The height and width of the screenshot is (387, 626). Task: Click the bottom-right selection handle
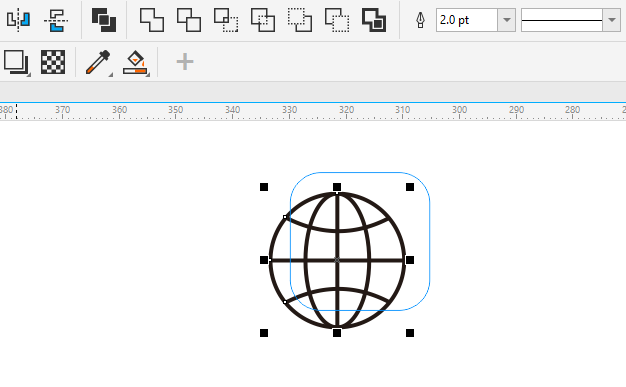(x=410, y=333)
